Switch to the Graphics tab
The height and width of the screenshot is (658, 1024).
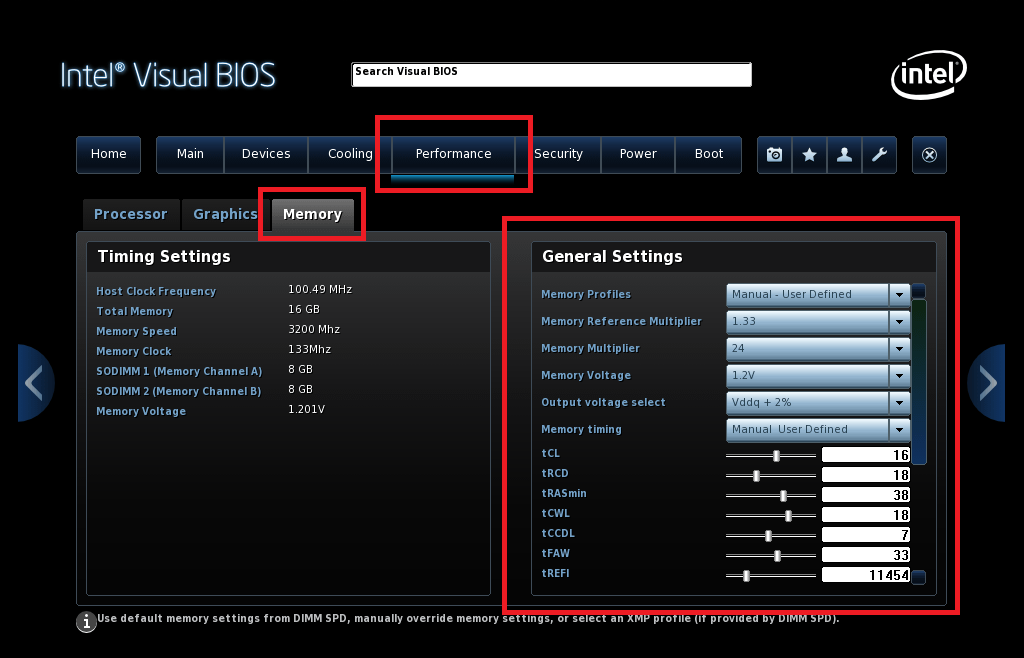pos(225,215)
